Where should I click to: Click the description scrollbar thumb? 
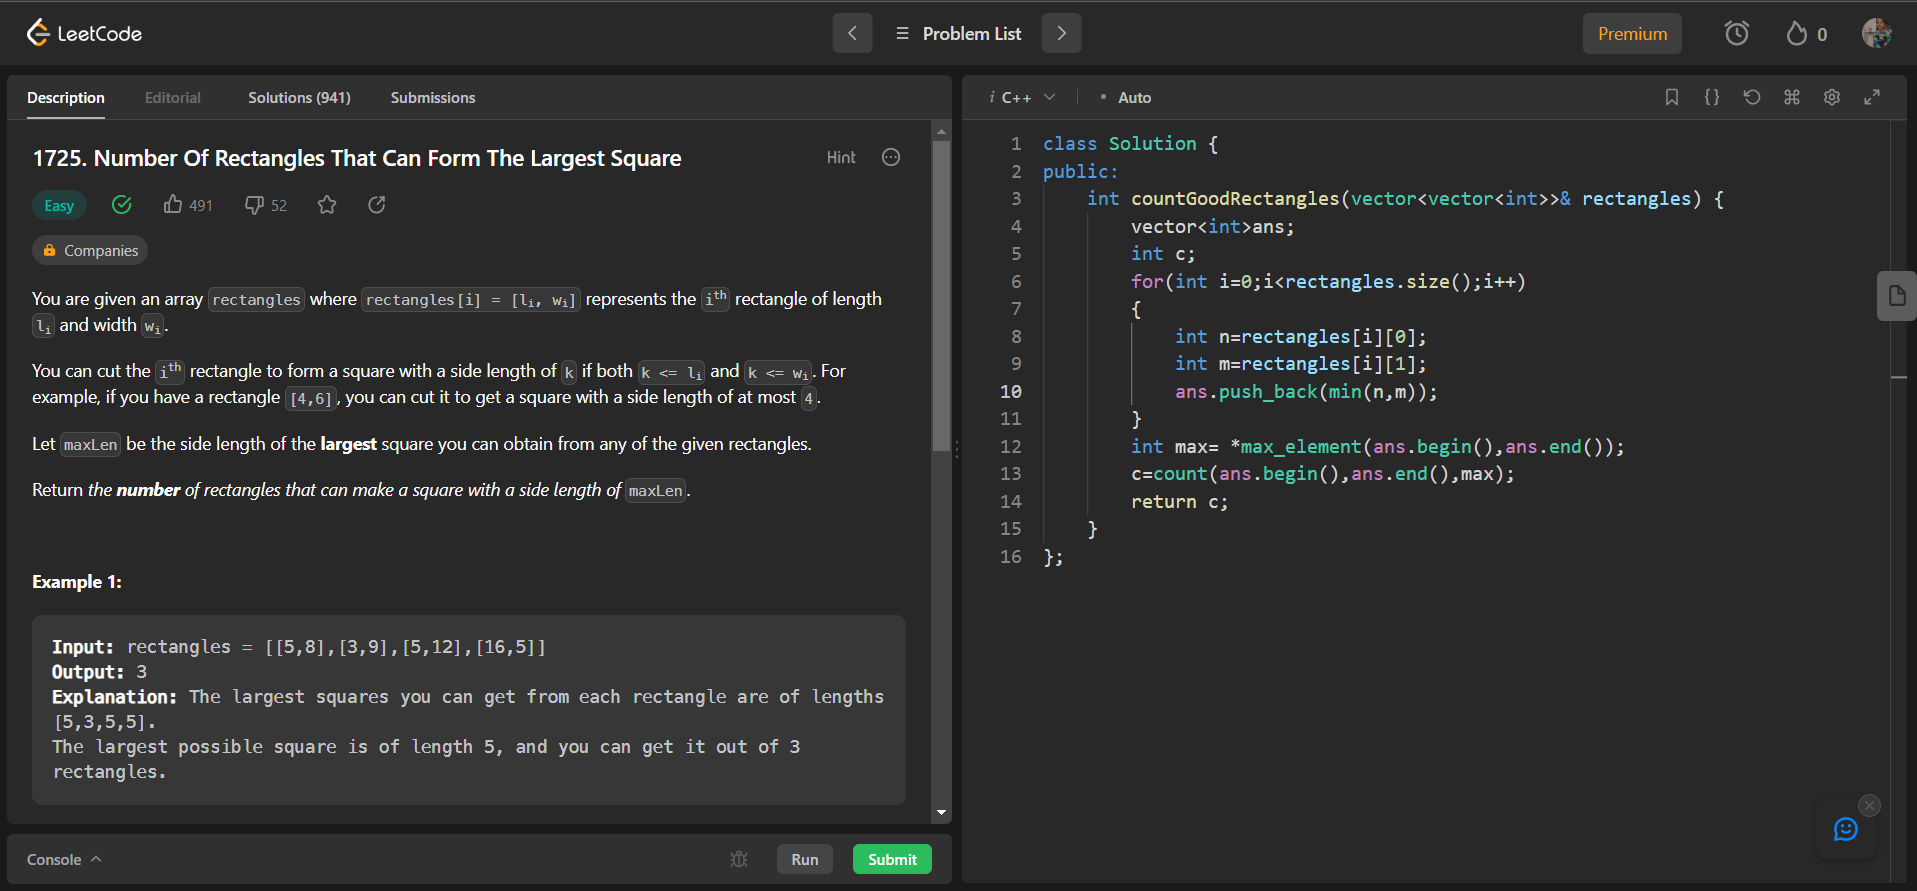tap(941, 296)
